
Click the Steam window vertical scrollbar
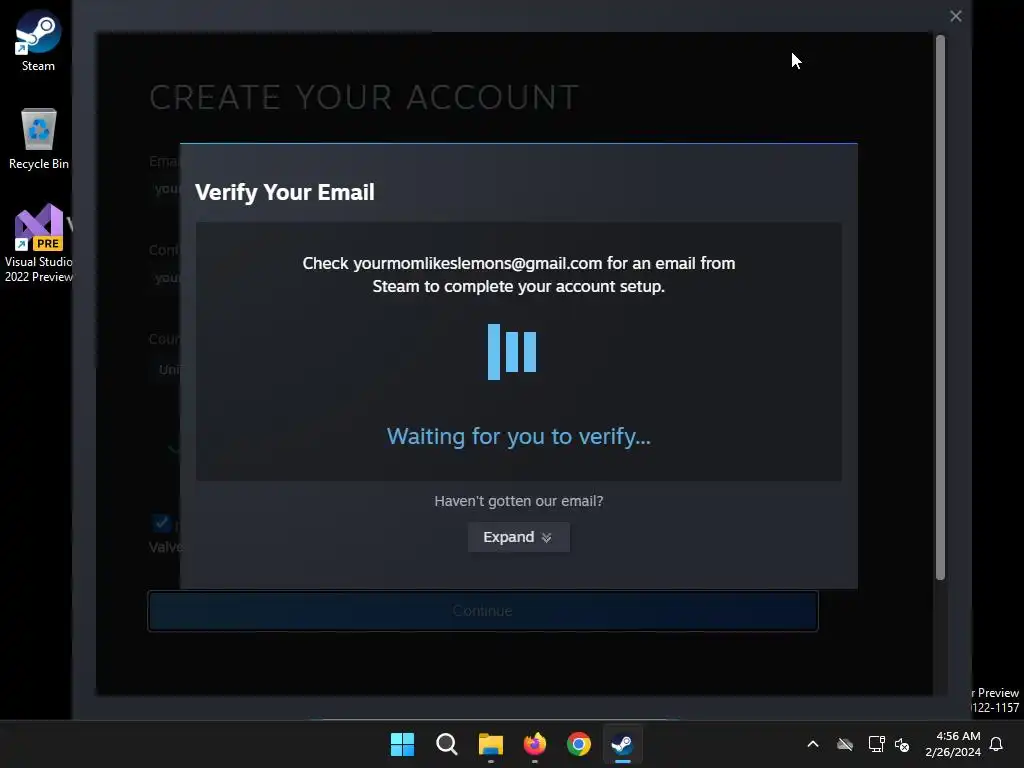click(940, 307)
